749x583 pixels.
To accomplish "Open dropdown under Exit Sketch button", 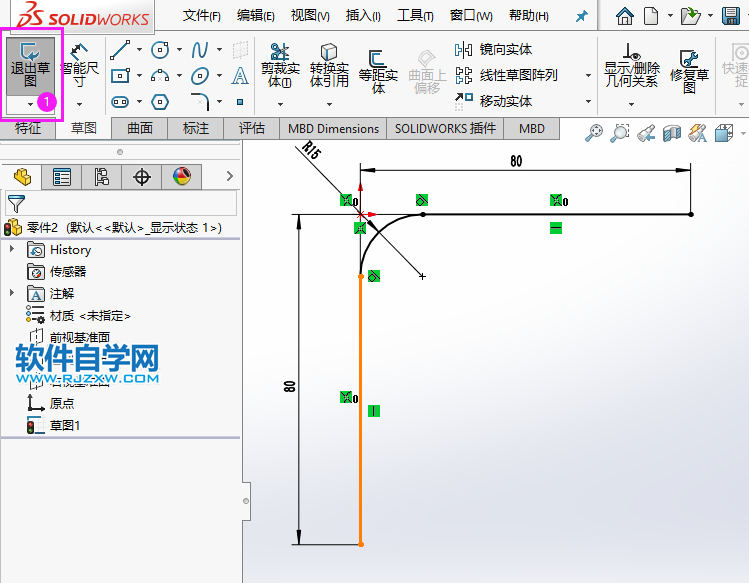I will [31, 104].
